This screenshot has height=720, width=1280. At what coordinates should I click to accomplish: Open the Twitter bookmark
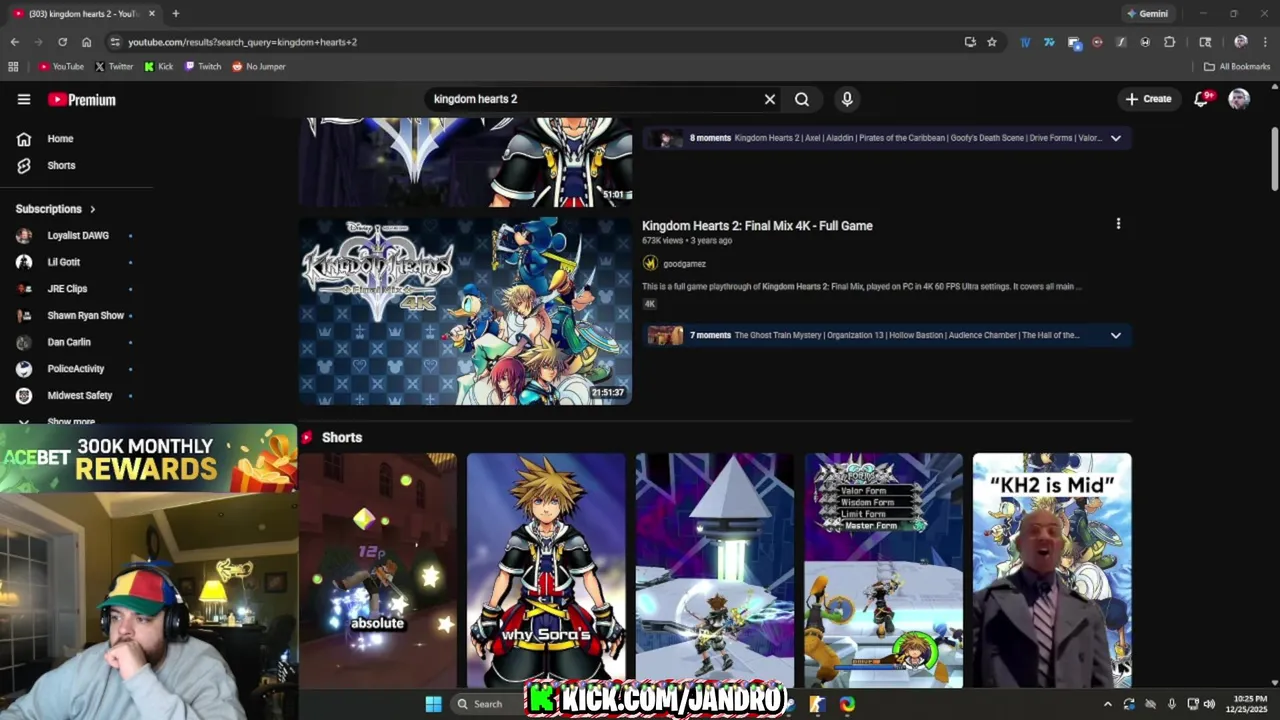114,67
